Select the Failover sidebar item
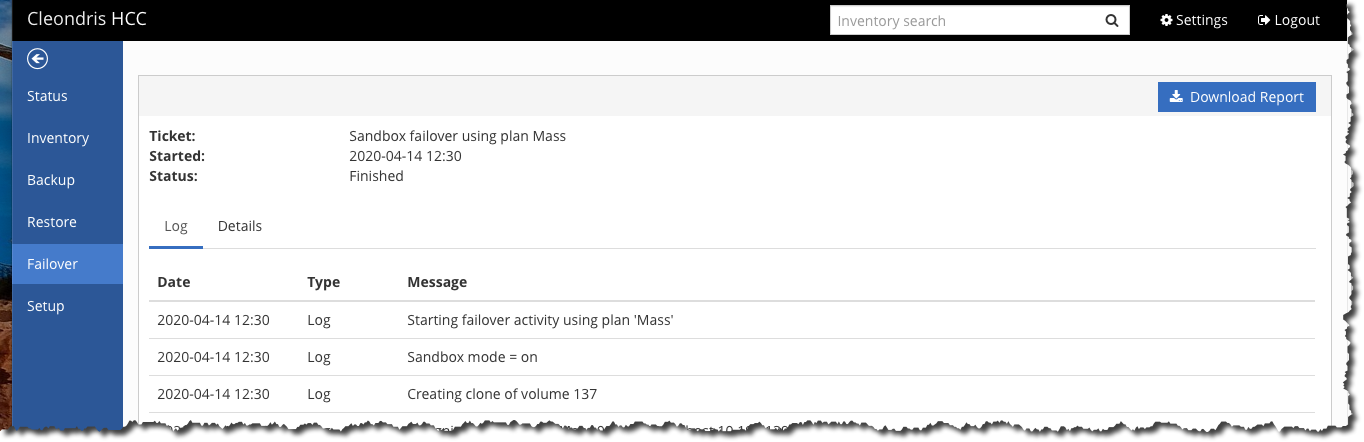 (x=68, y=264)
